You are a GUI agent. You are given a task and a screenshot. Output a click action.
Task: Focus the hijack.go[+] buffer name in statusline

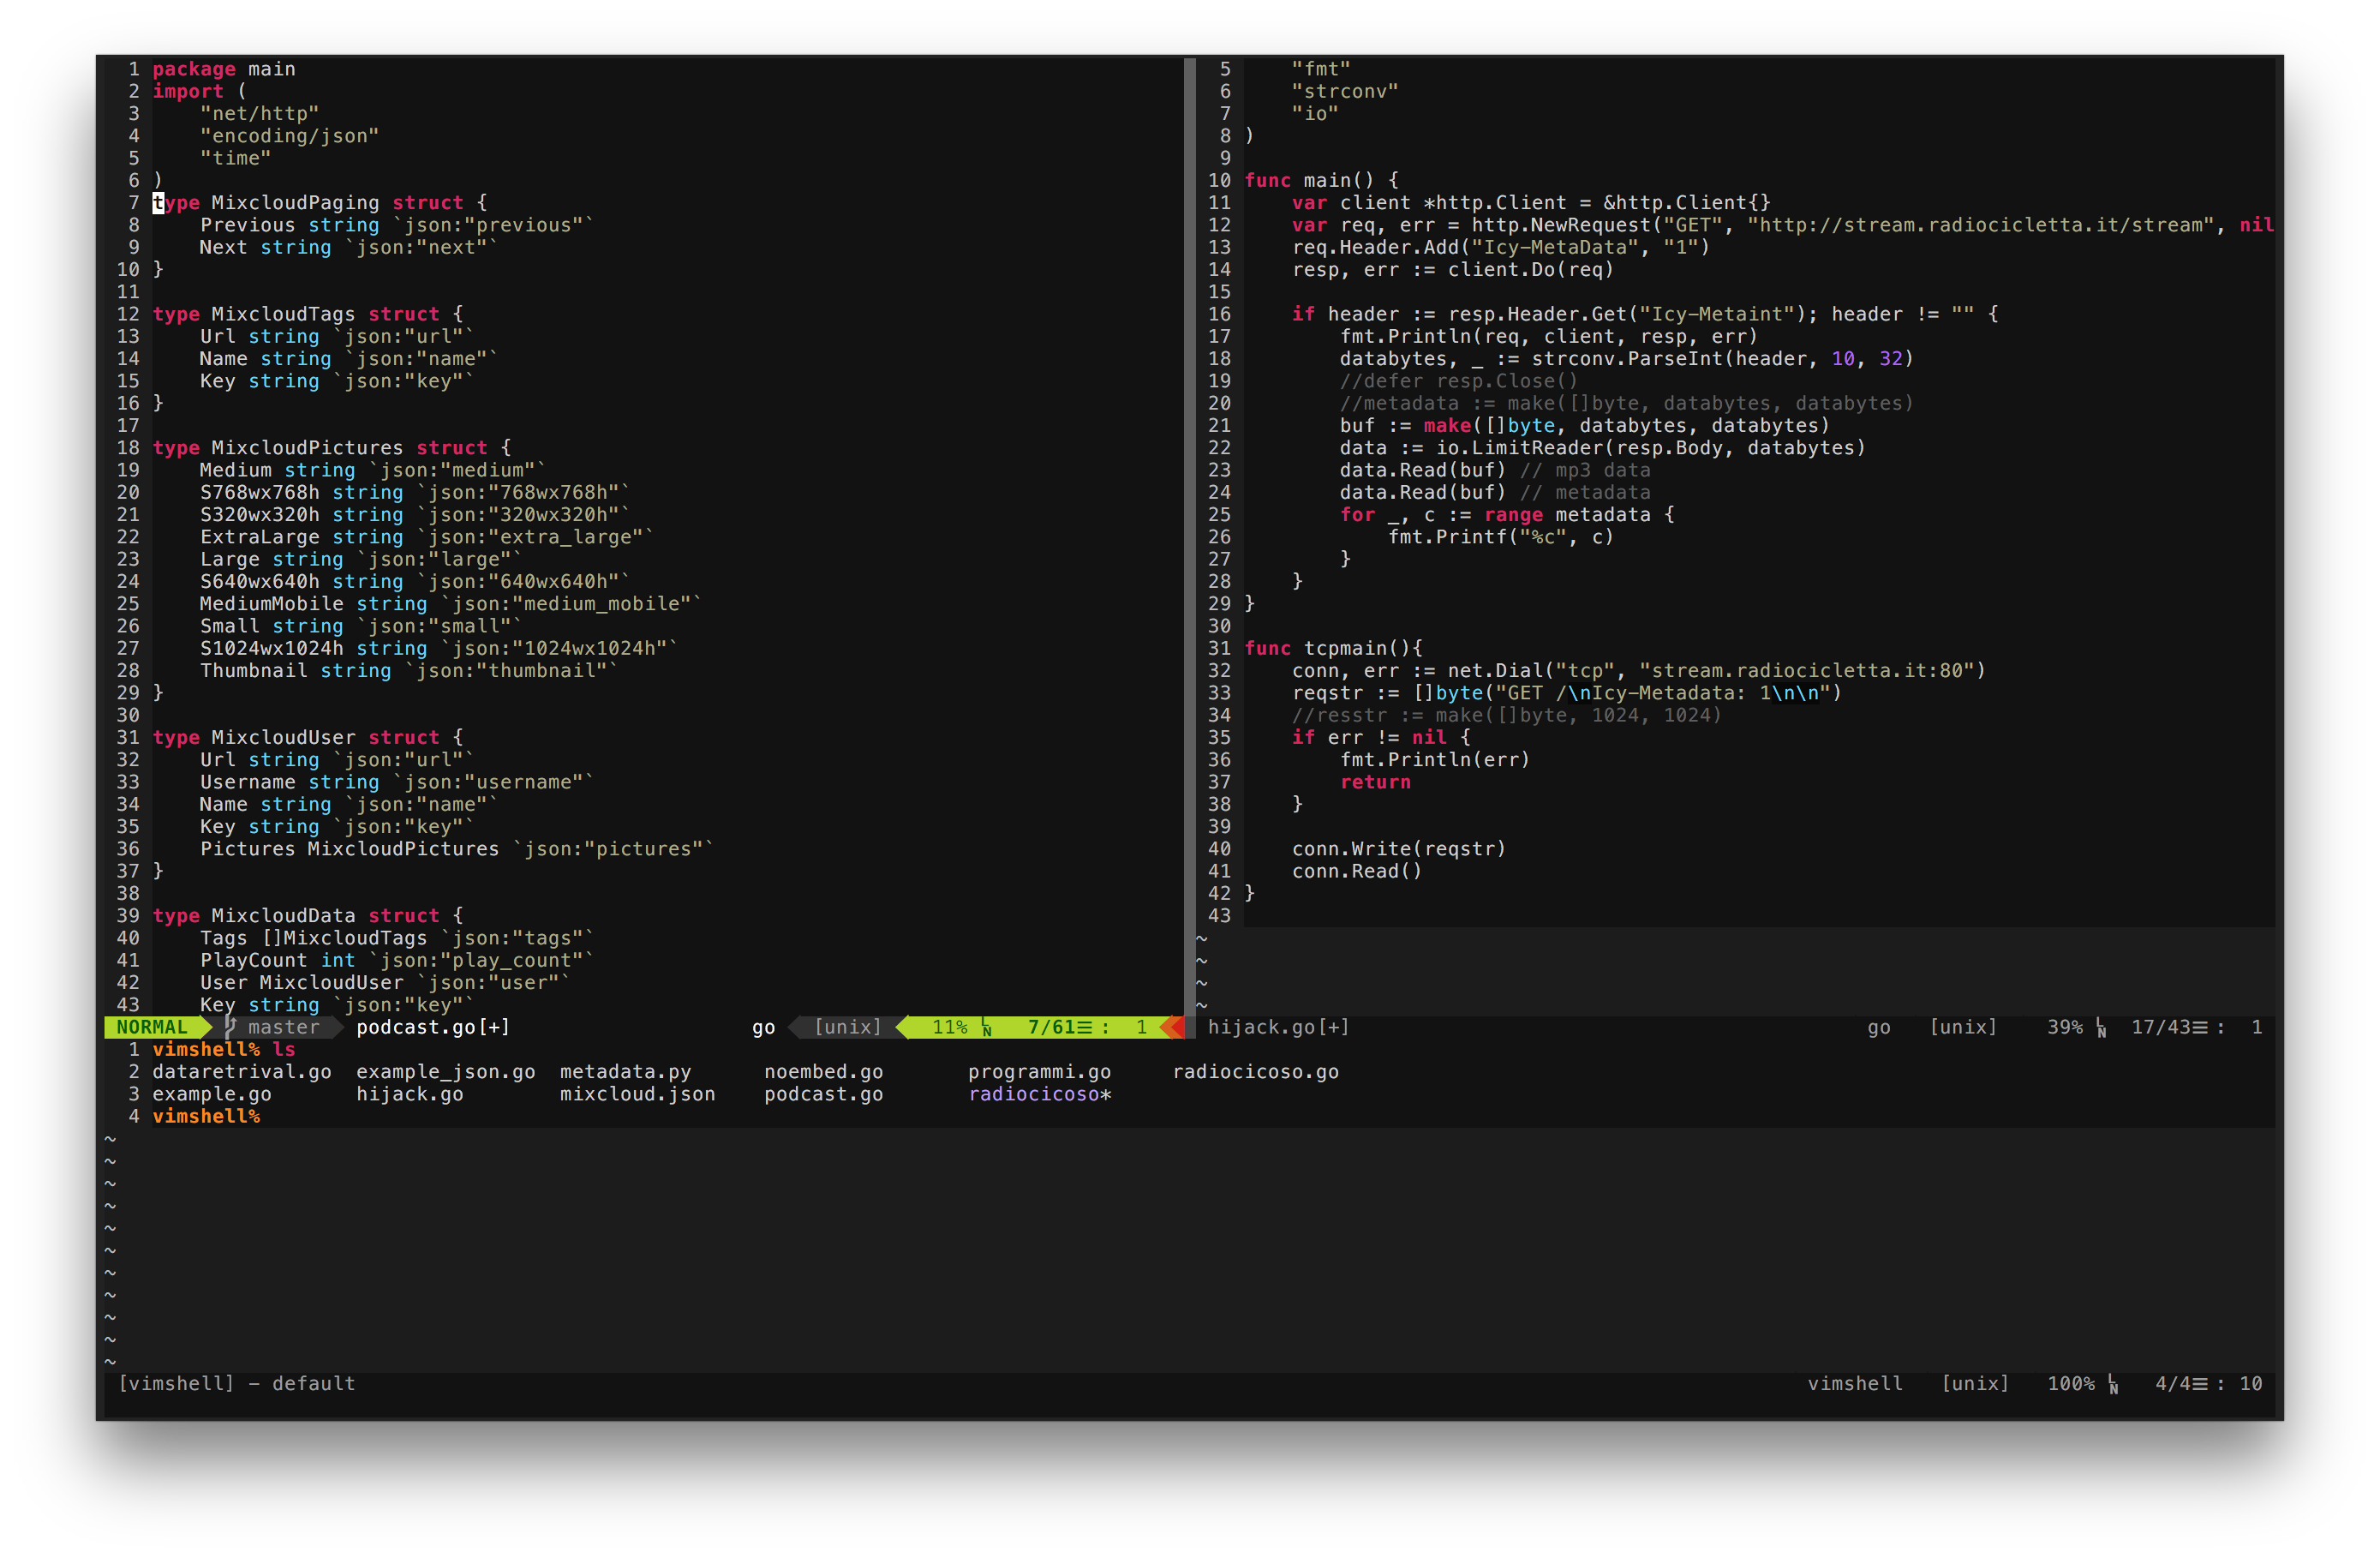coord(1278,1027)
